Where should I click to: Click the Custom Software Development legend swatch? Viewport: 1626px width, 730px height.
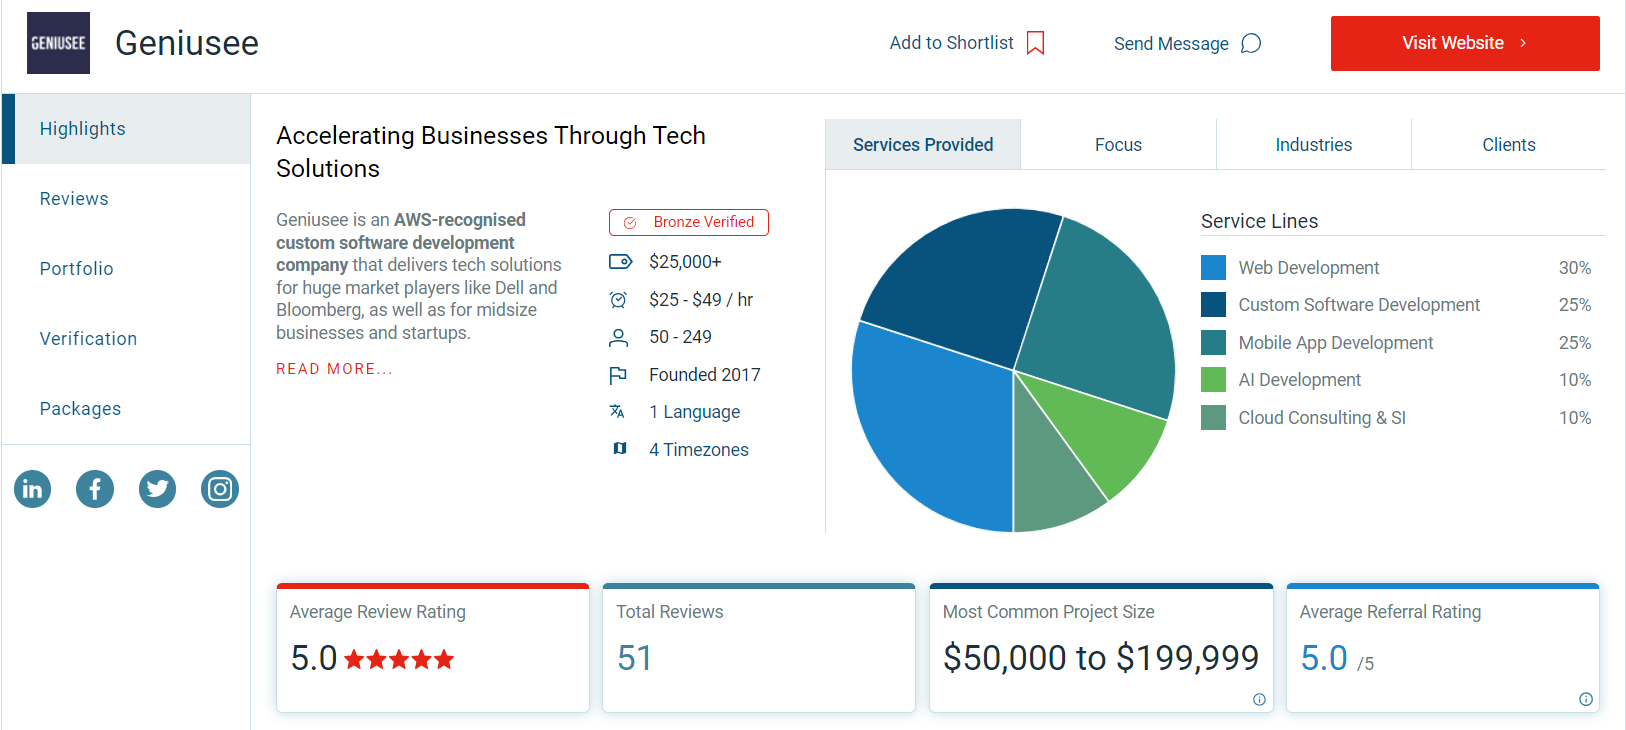pyautogui.click(x=1213, y=304)
